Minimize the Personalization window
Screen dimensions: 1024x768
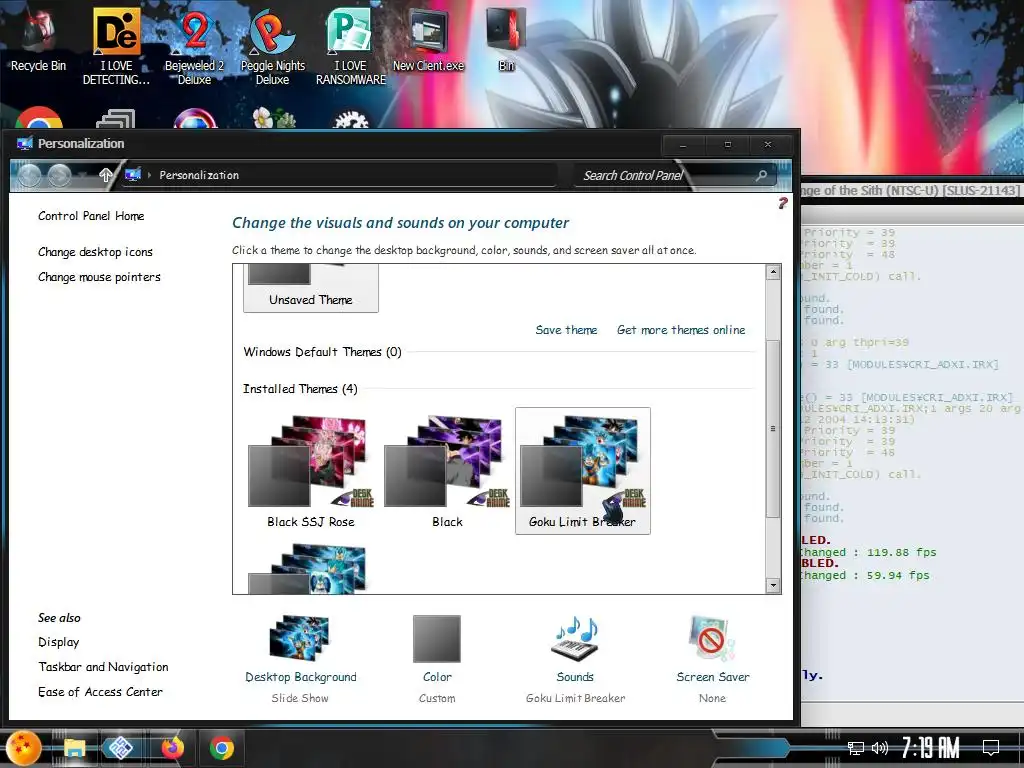(x=683, y=144)
